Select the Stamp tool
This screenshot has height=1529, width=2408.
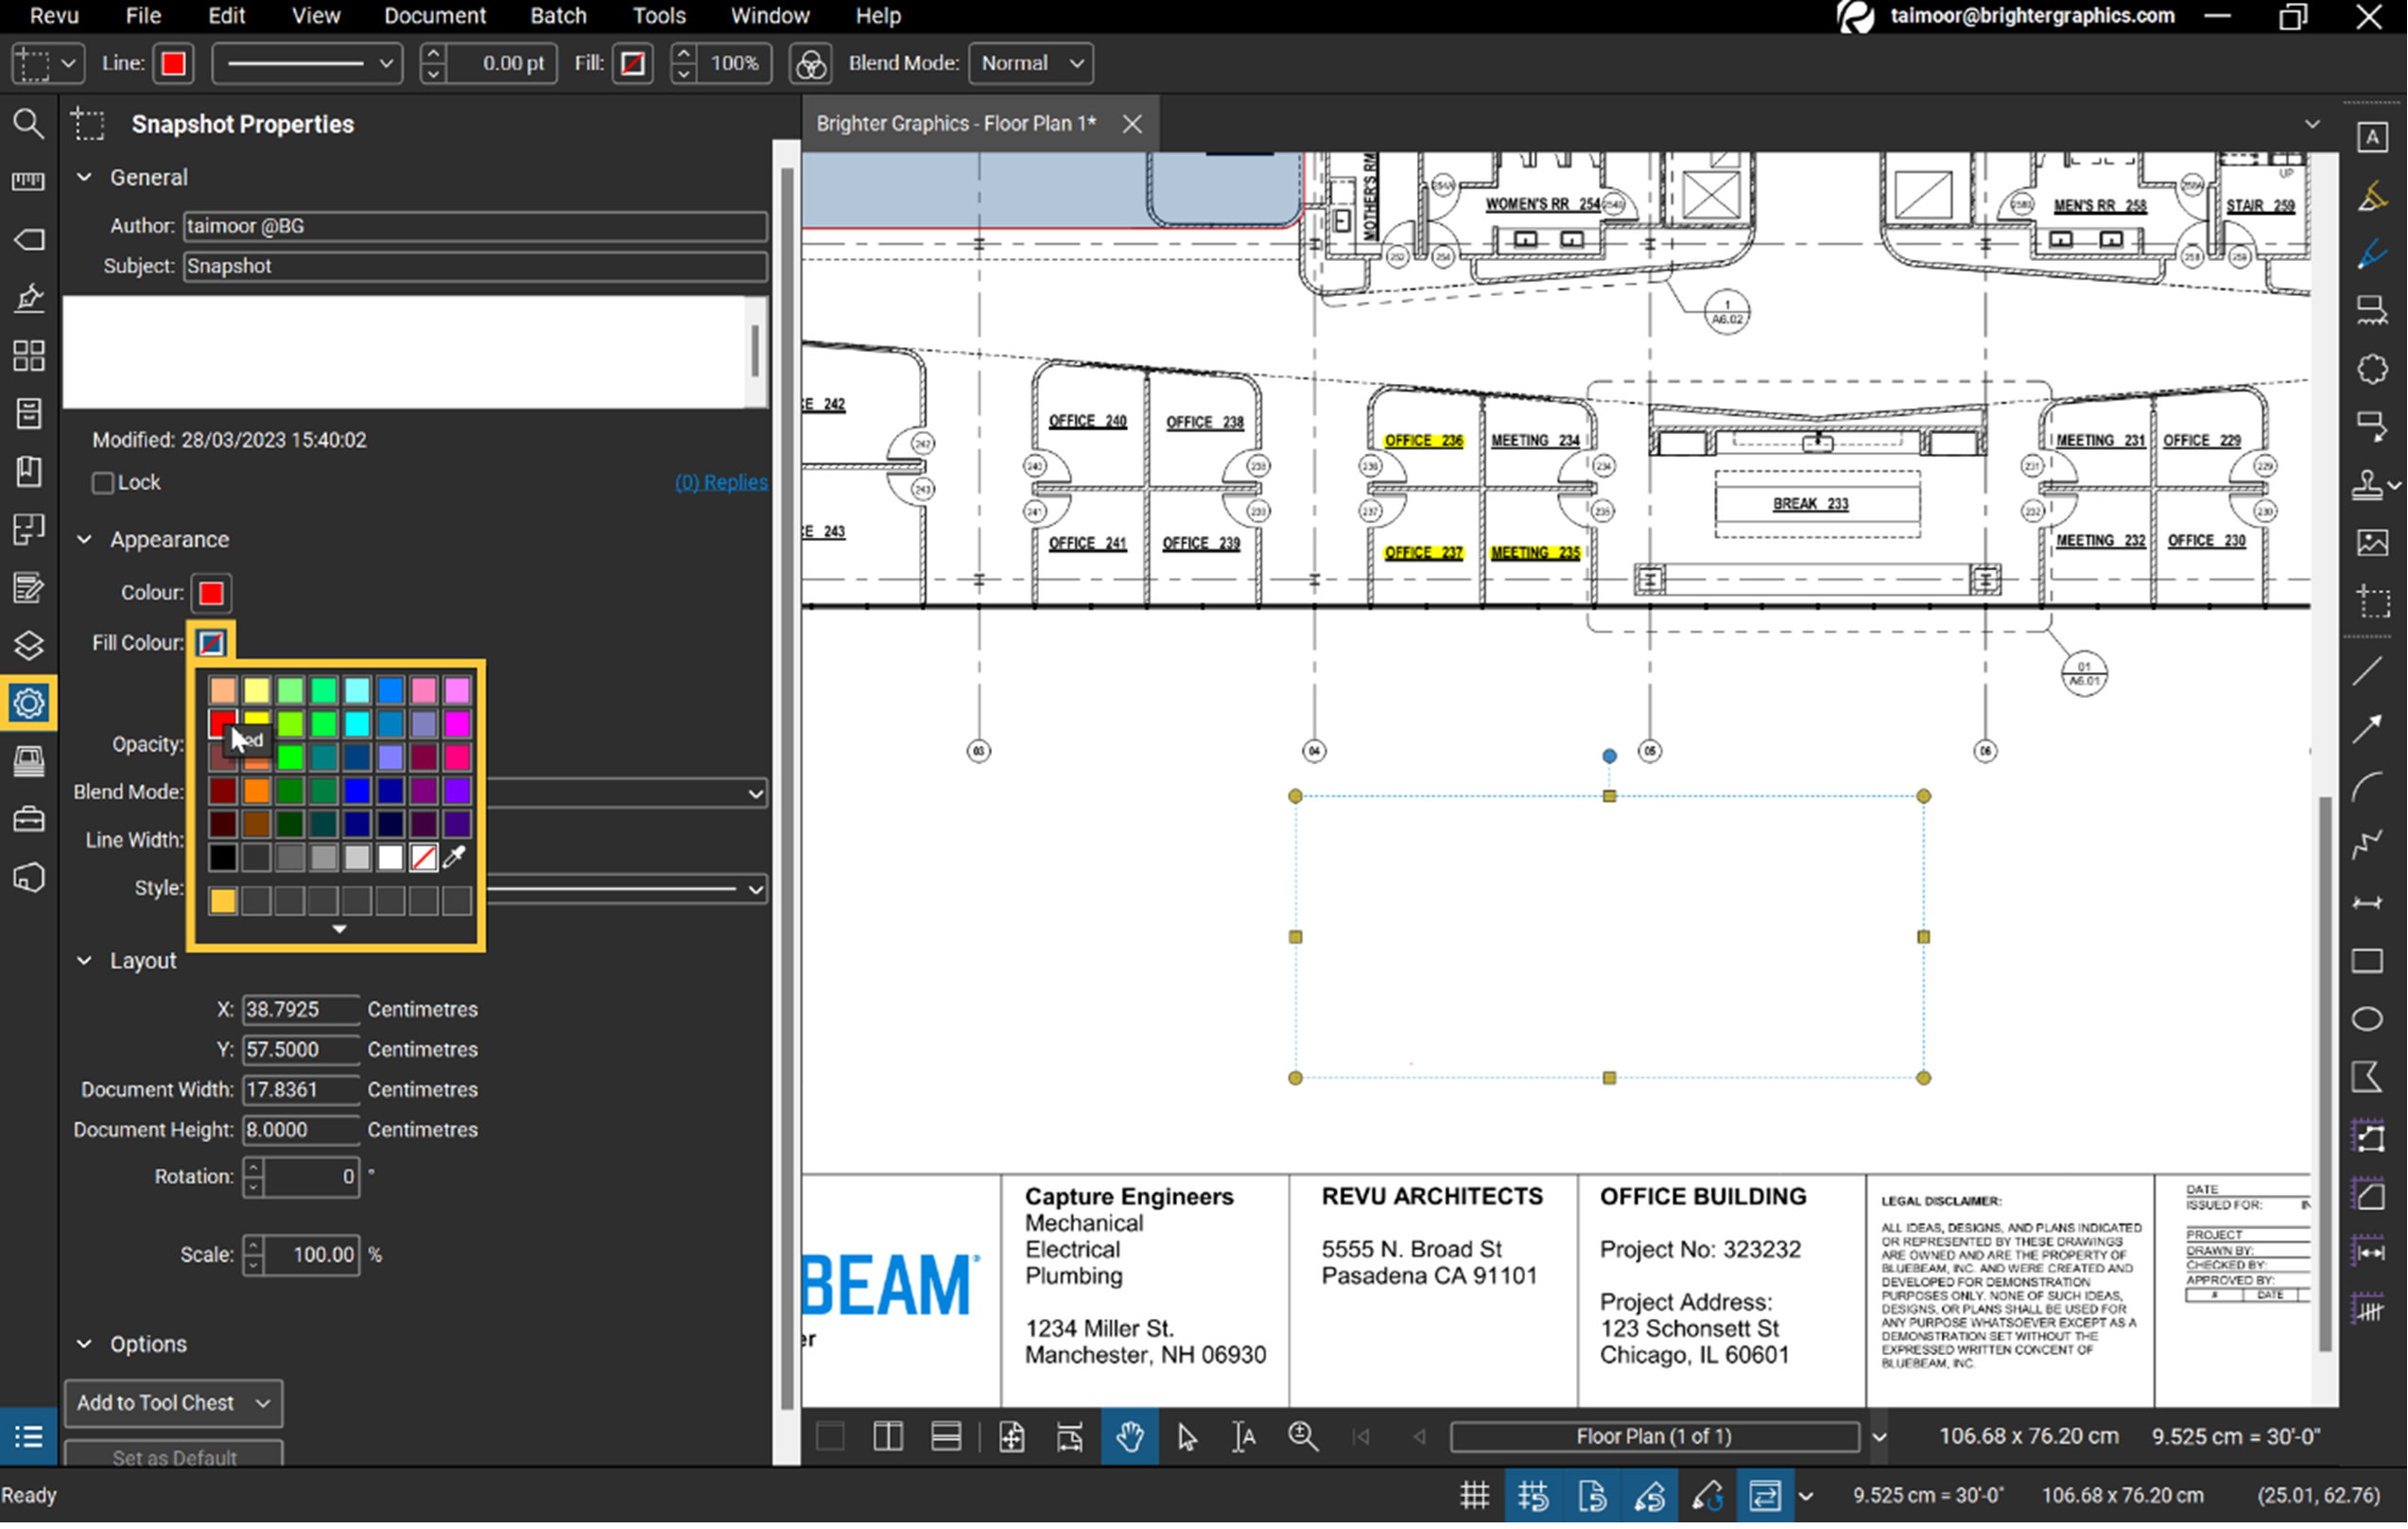point(2366,485)
